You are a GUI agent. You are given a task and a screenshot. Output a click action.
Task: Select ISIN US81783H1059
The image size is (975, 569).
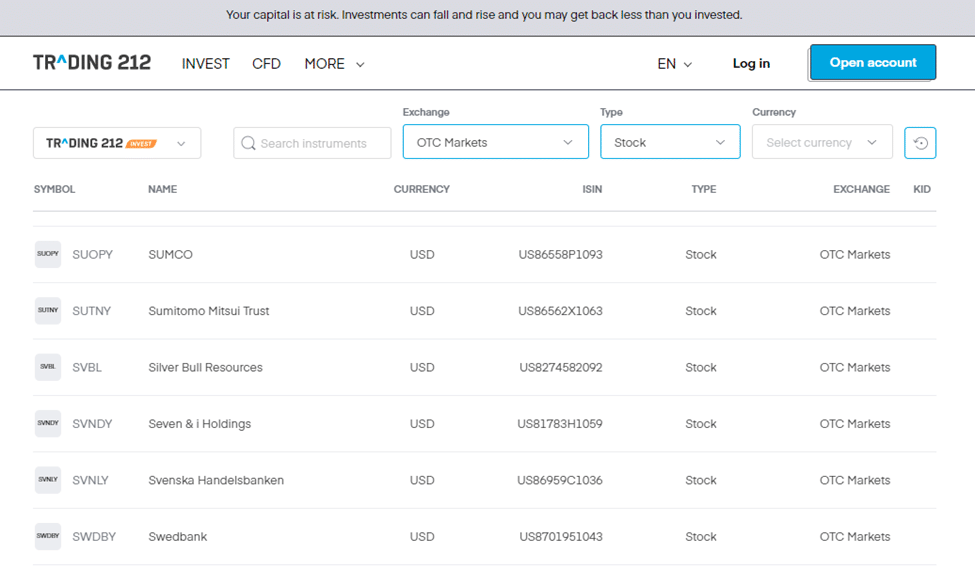pyautogui.click(x=560, y=423)
